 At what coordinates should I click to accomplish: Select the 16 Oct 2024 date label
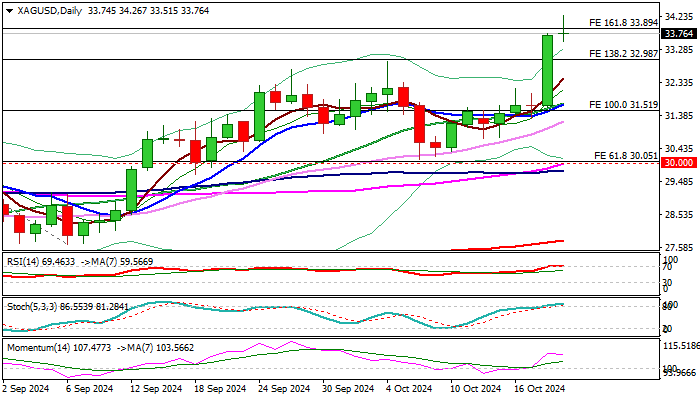pos(539,388)
